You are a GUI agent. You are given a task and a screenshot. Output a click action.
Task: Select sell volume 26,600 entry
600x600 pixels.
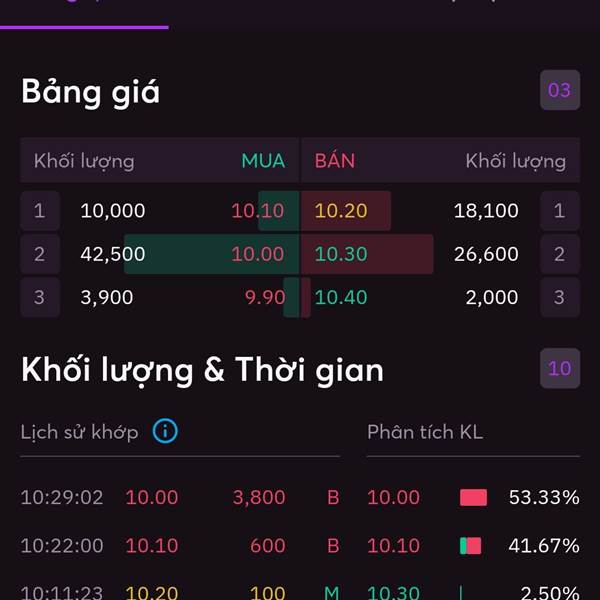(486, 254)
